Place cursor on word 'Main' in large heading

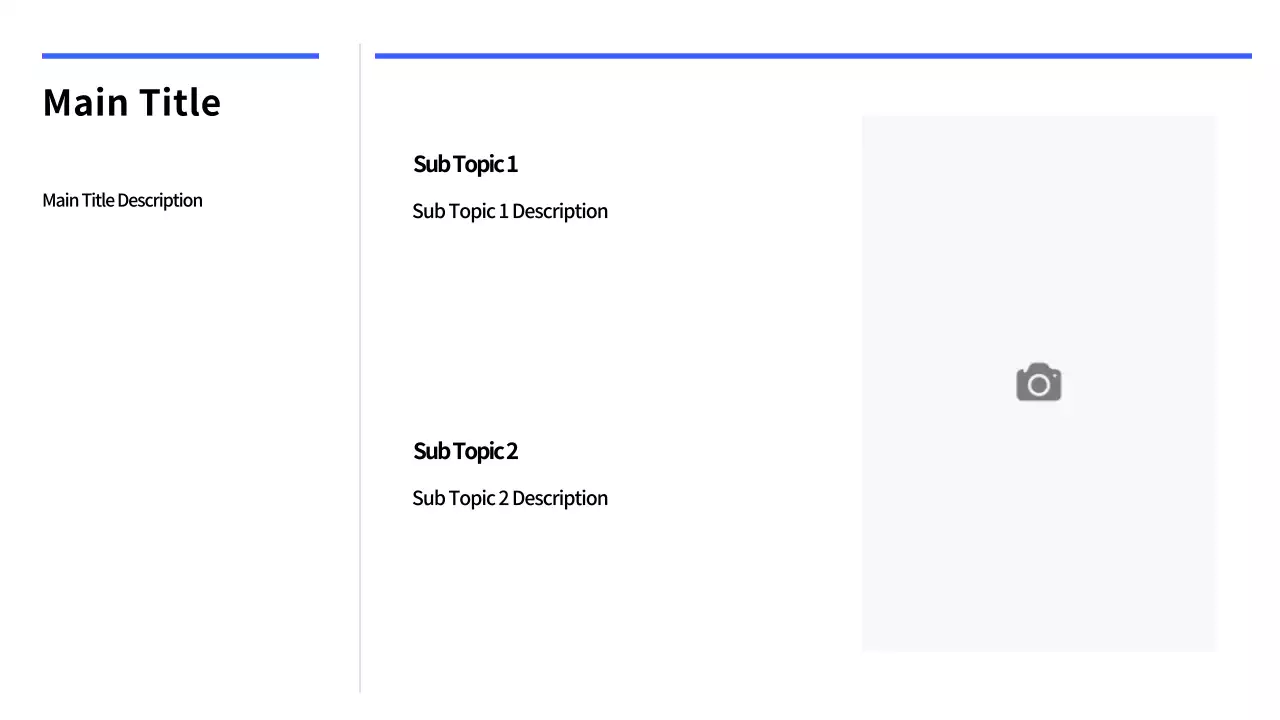pyautogui.click(x=84, y=103)
